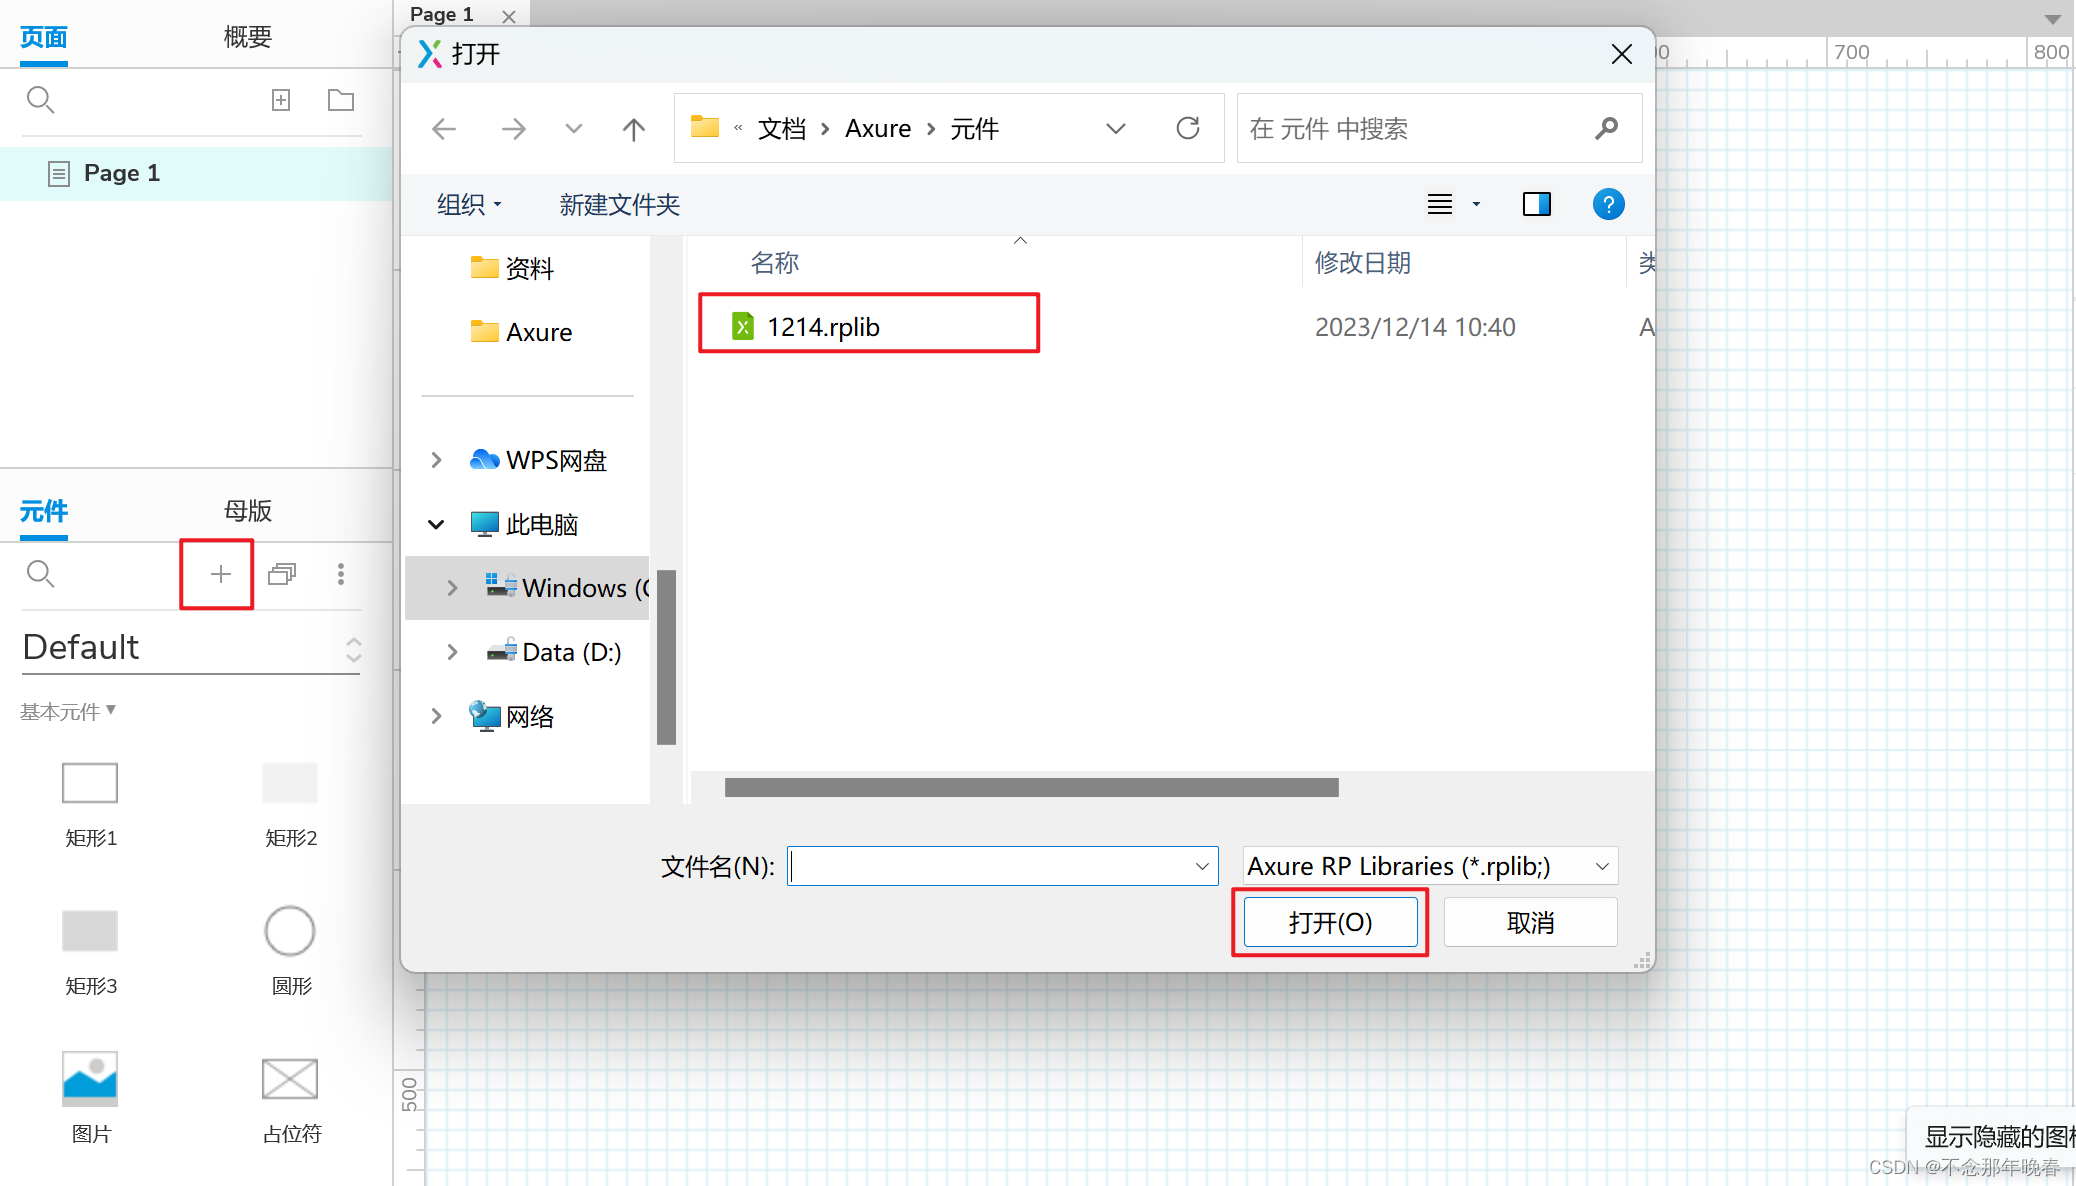The height and width of the screenshot is (1186, 2076).
Task: Click the add folder icon in Pages
Action: tap(341, 100)
